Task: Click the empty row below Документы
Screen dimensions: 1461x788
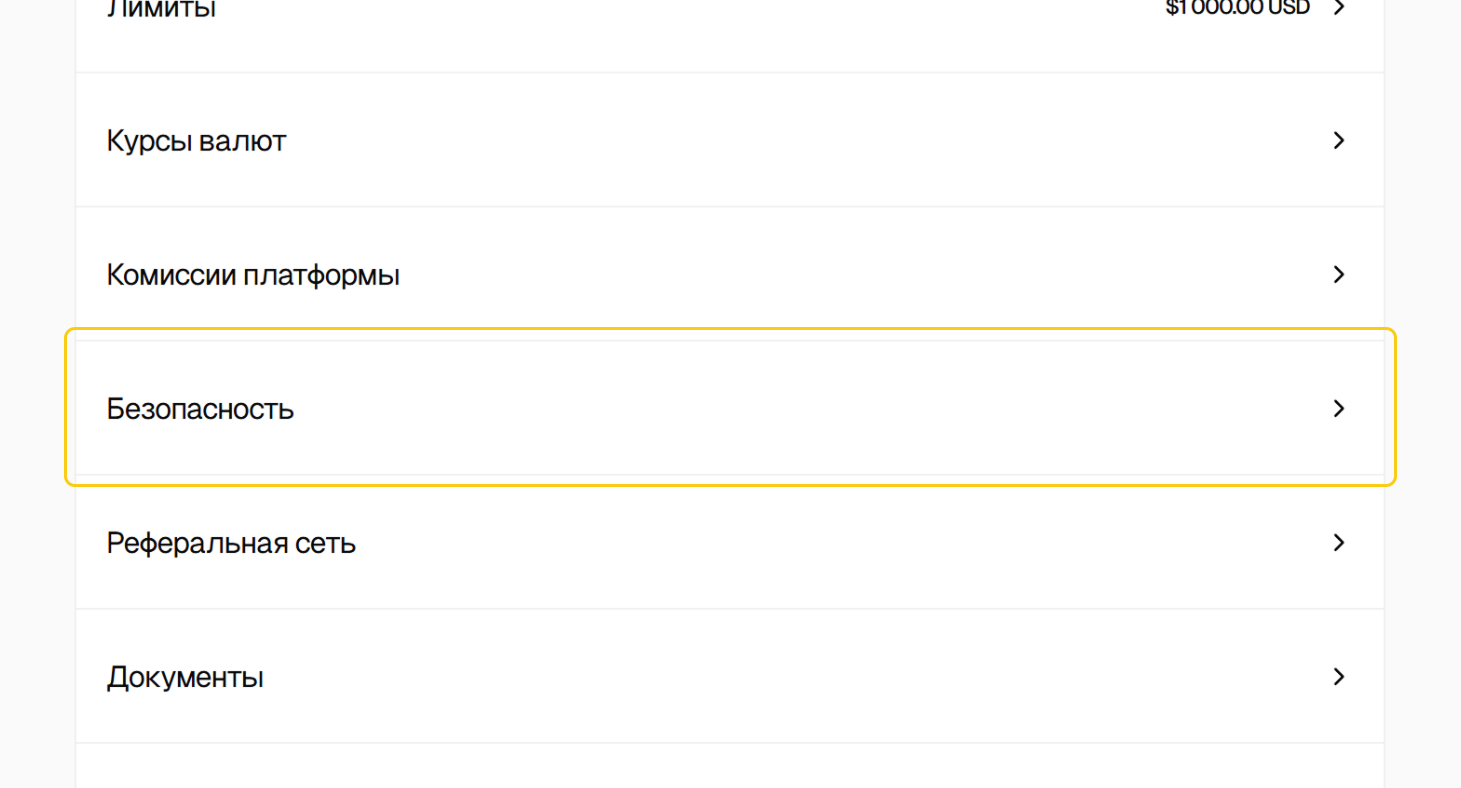Action: pos(730,767)
